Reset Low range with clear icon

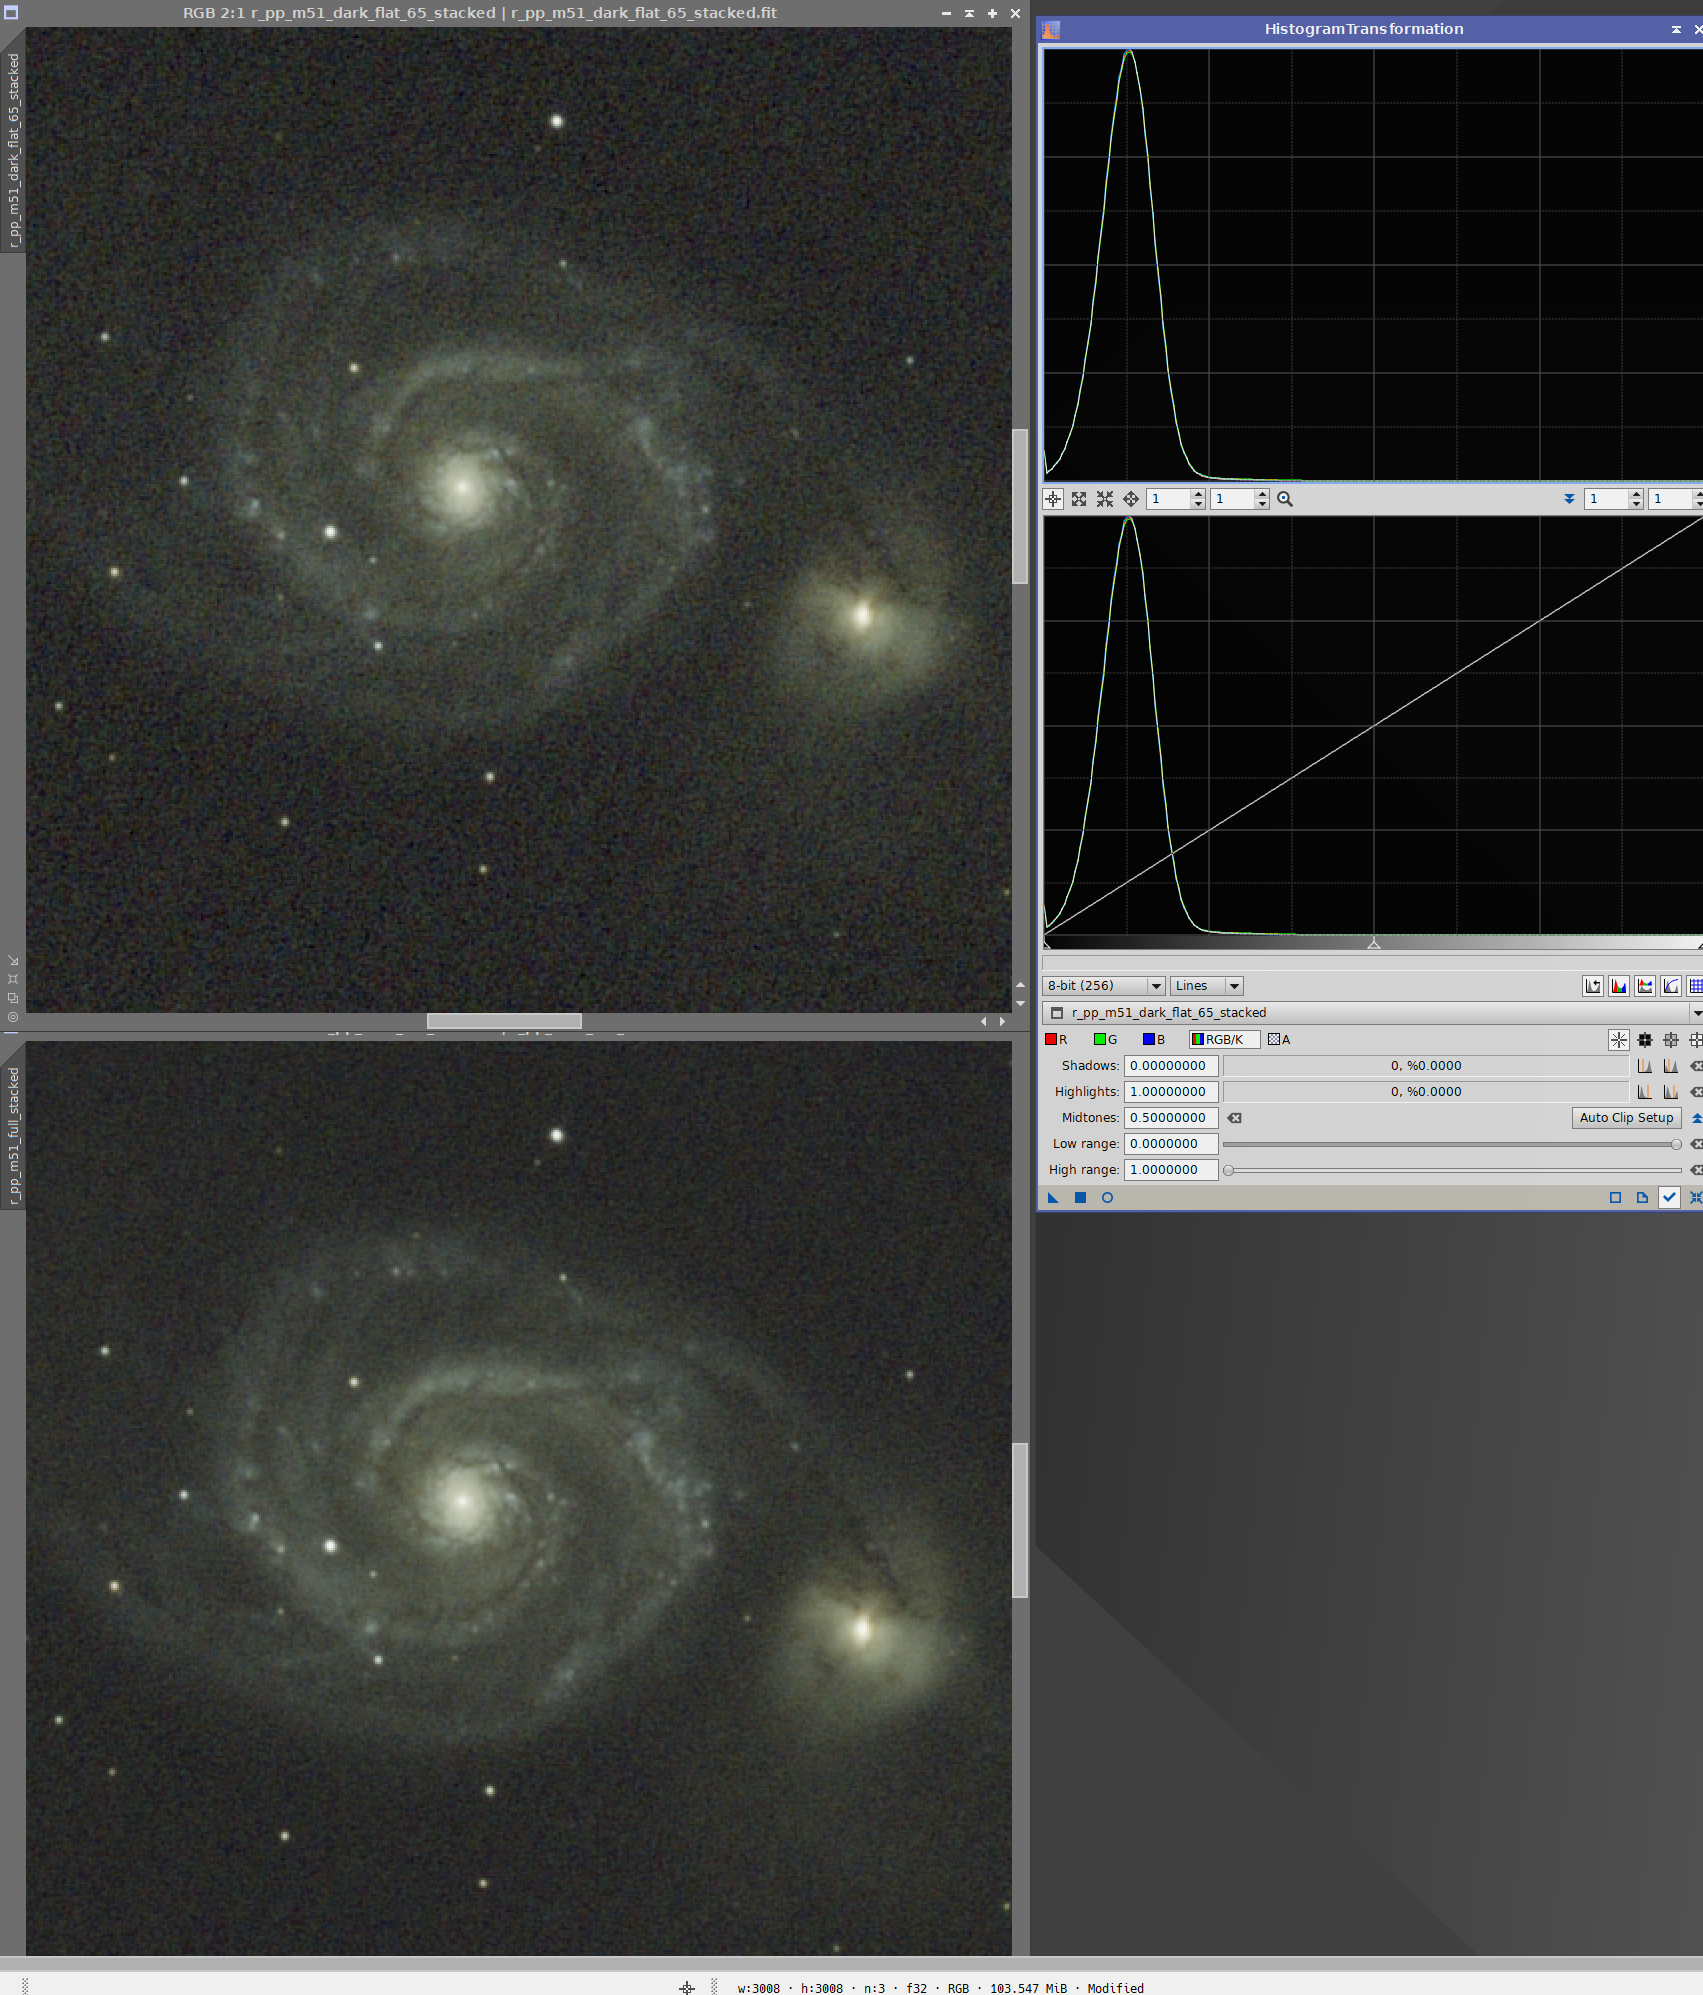coord(1696,1144)
